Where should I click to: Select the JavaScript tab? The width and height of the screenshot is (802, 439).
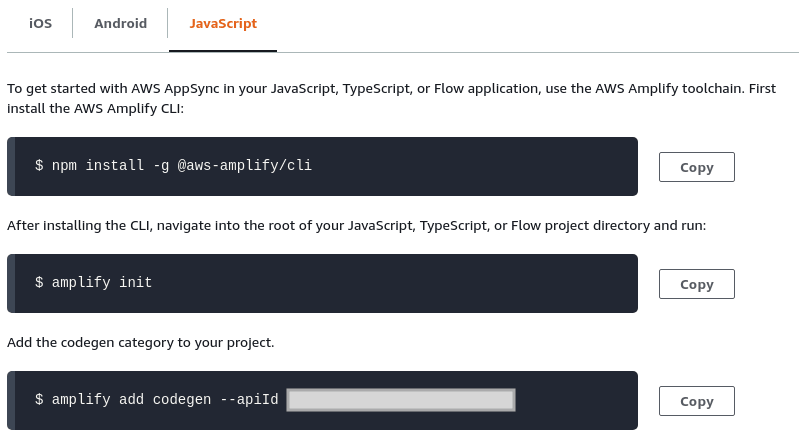[x=223, y=23]
